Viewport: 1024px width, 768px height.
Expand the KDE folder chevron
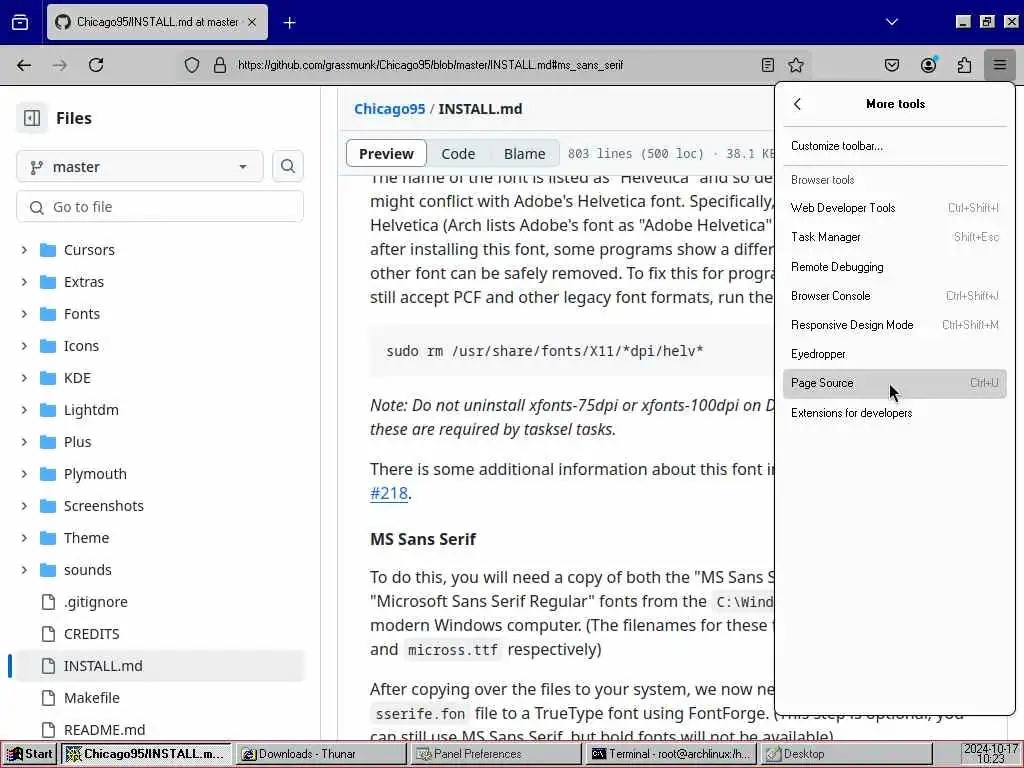[24, 378]
